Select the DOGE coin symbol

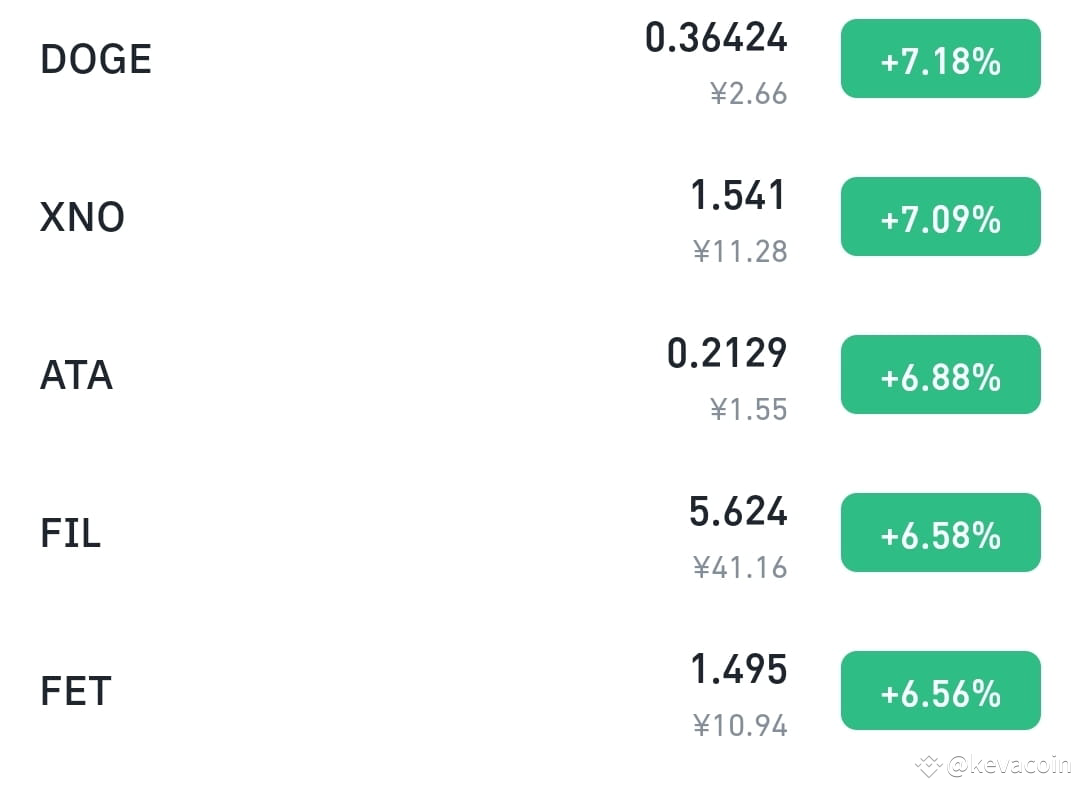click(95, 60)
